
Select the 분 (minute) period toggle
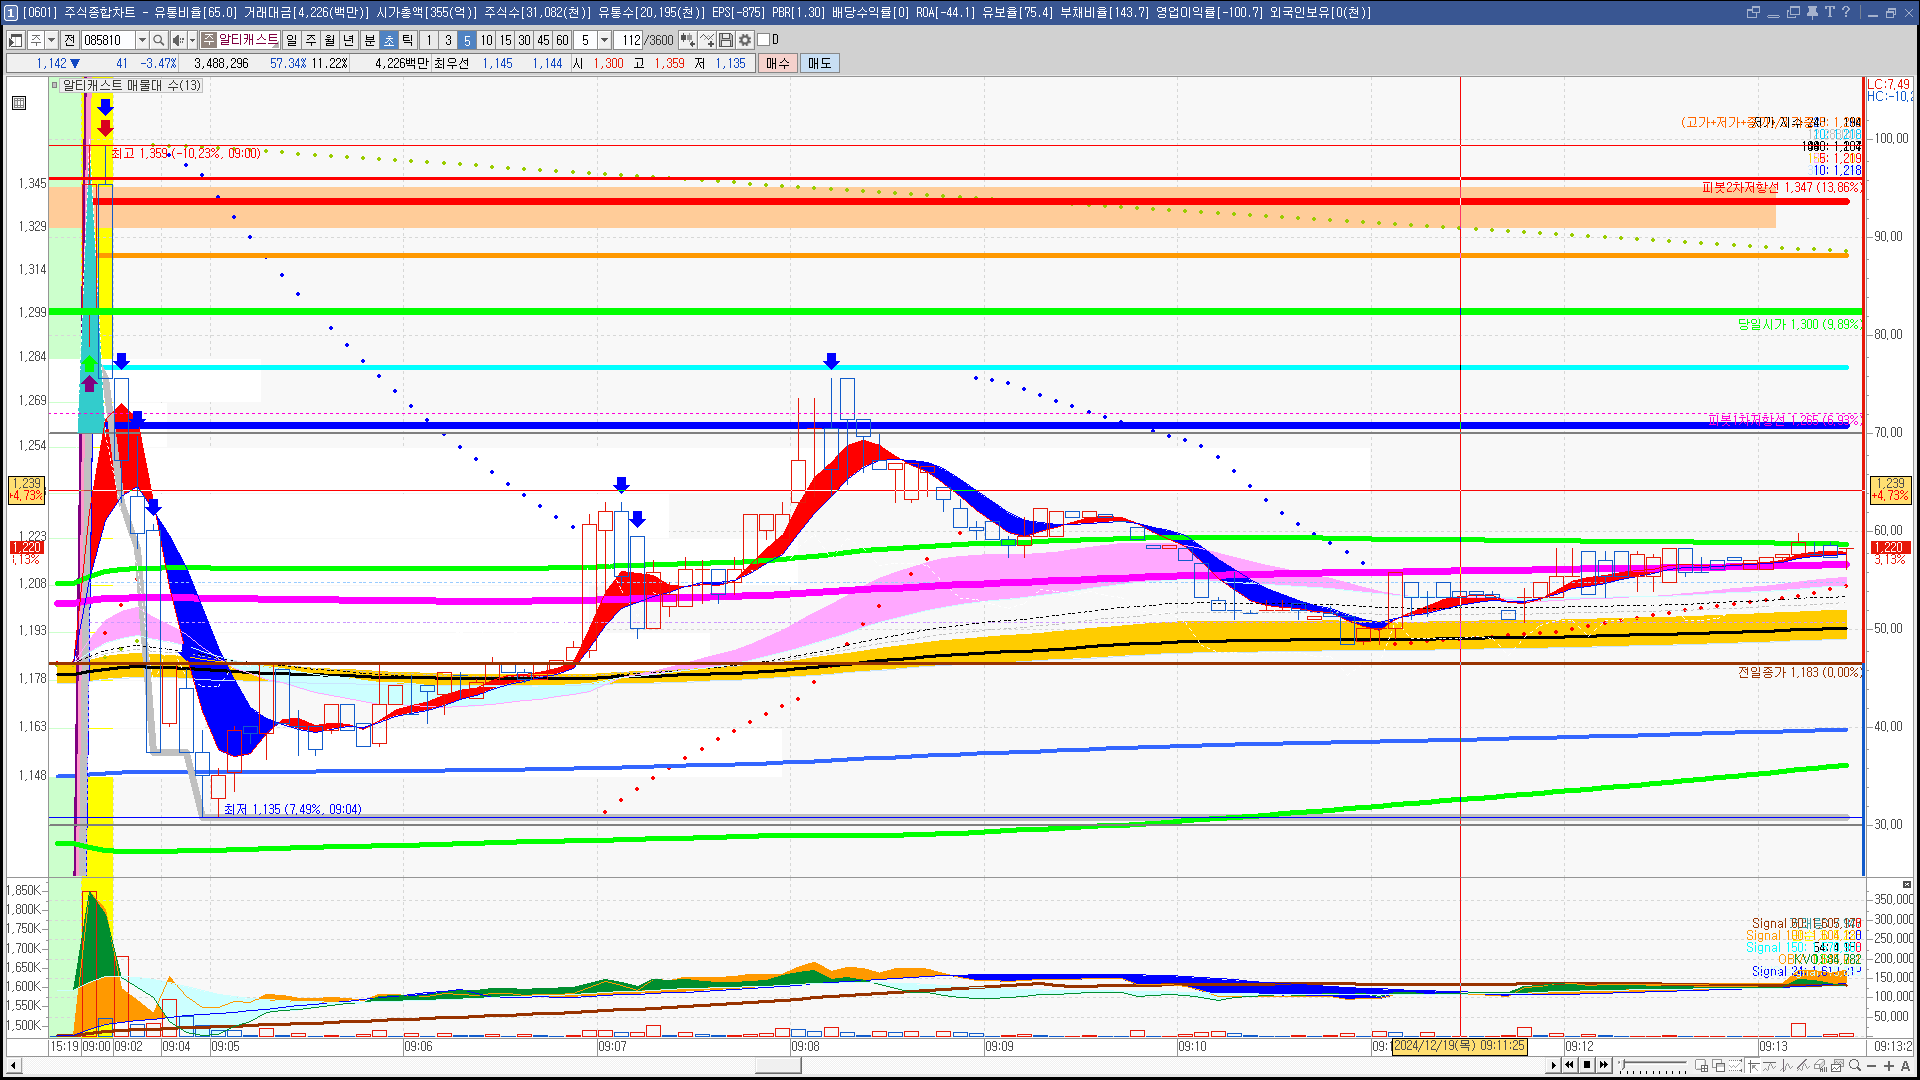coord(369,40)
